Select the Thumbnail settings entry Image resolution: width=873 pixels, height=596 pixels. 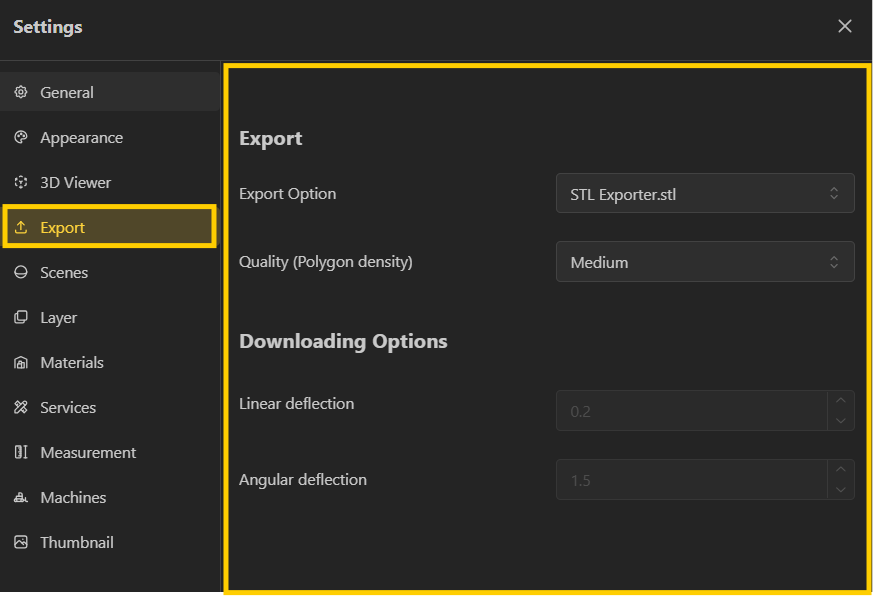pos(77,542)
